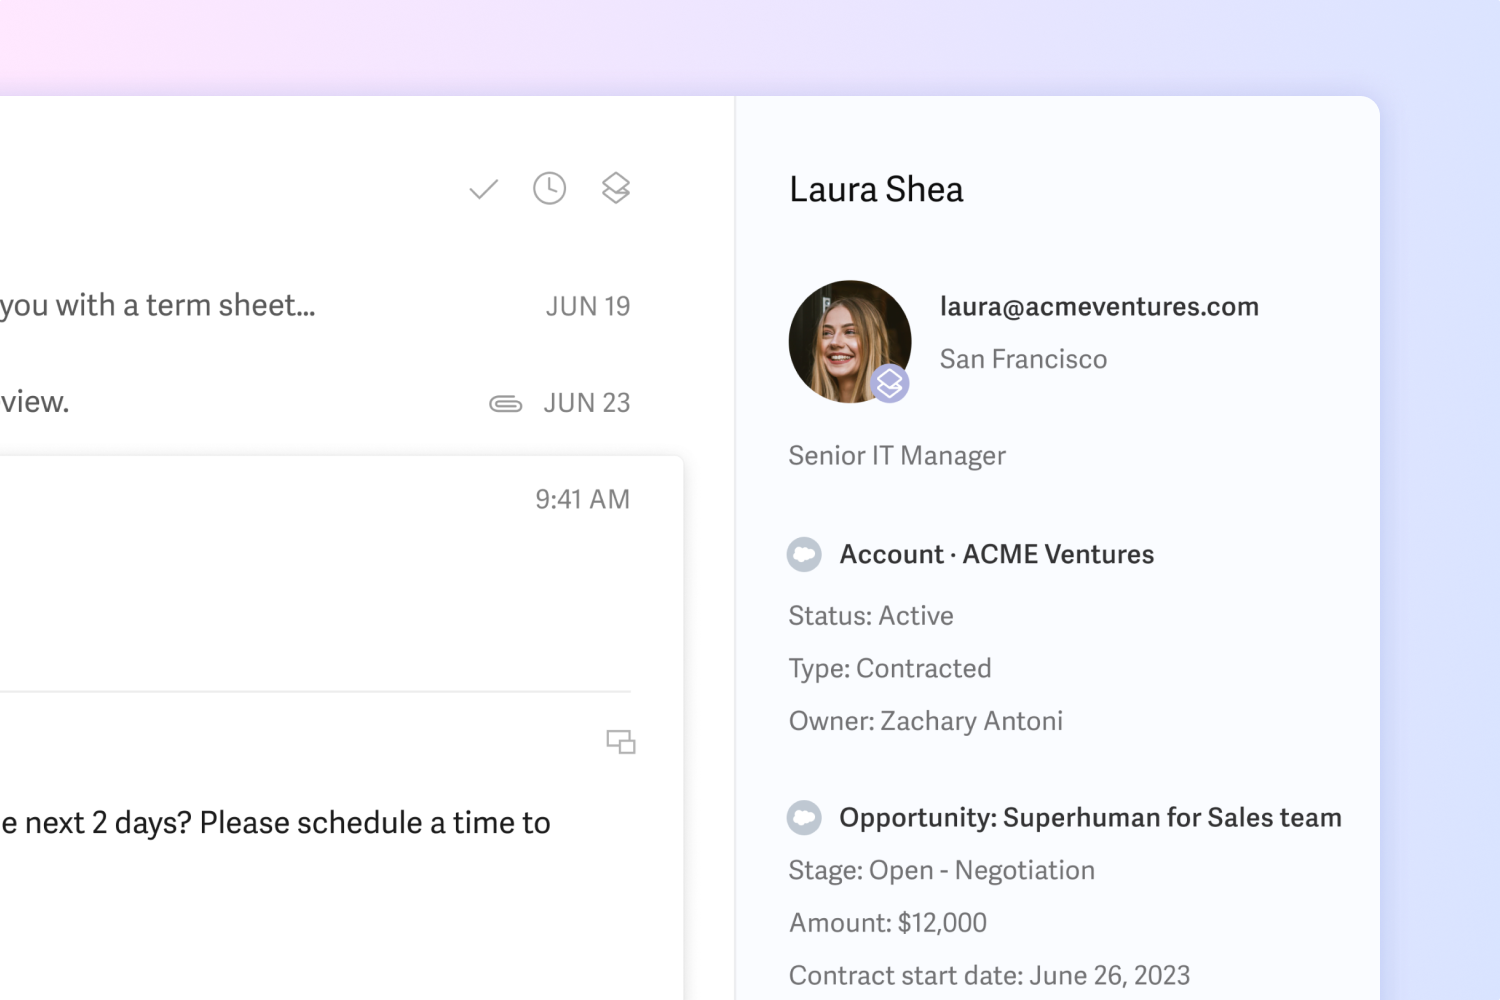Click the Status Active field

(870, 615)
